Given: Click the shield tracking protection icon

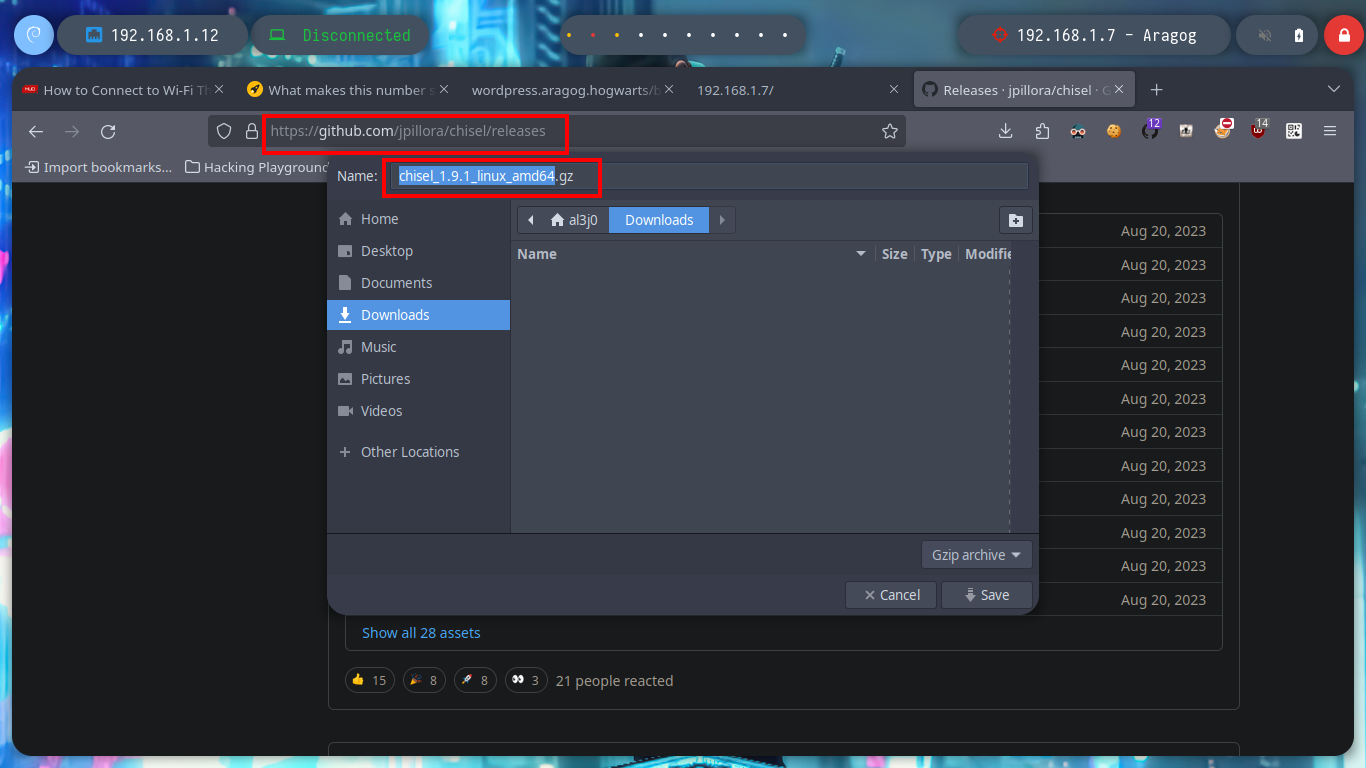Looking at the screenshot, I should tap(224, 131).
